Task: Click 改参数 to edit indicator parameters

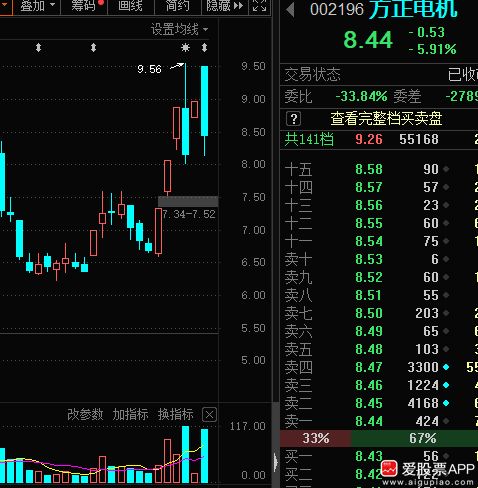Action: point(85,415)
